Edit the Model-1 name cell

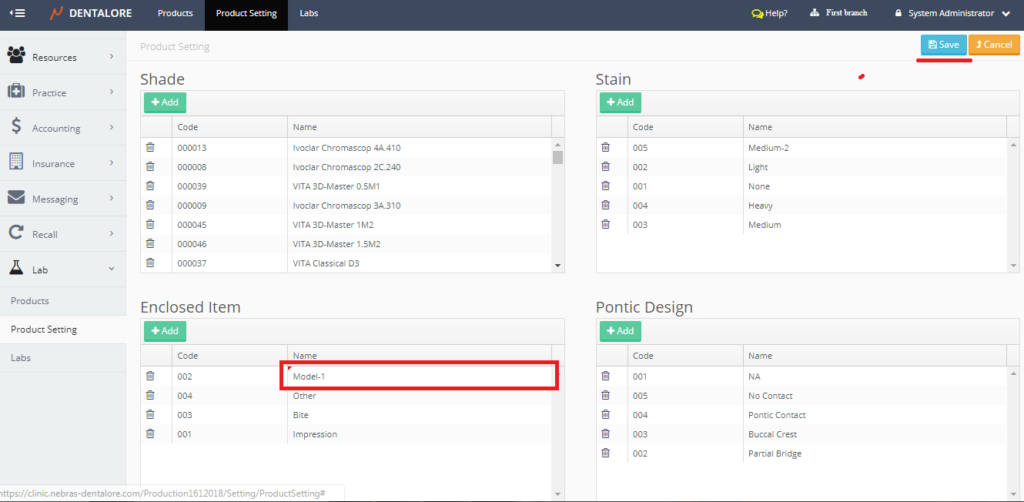[x=419, y=377]
